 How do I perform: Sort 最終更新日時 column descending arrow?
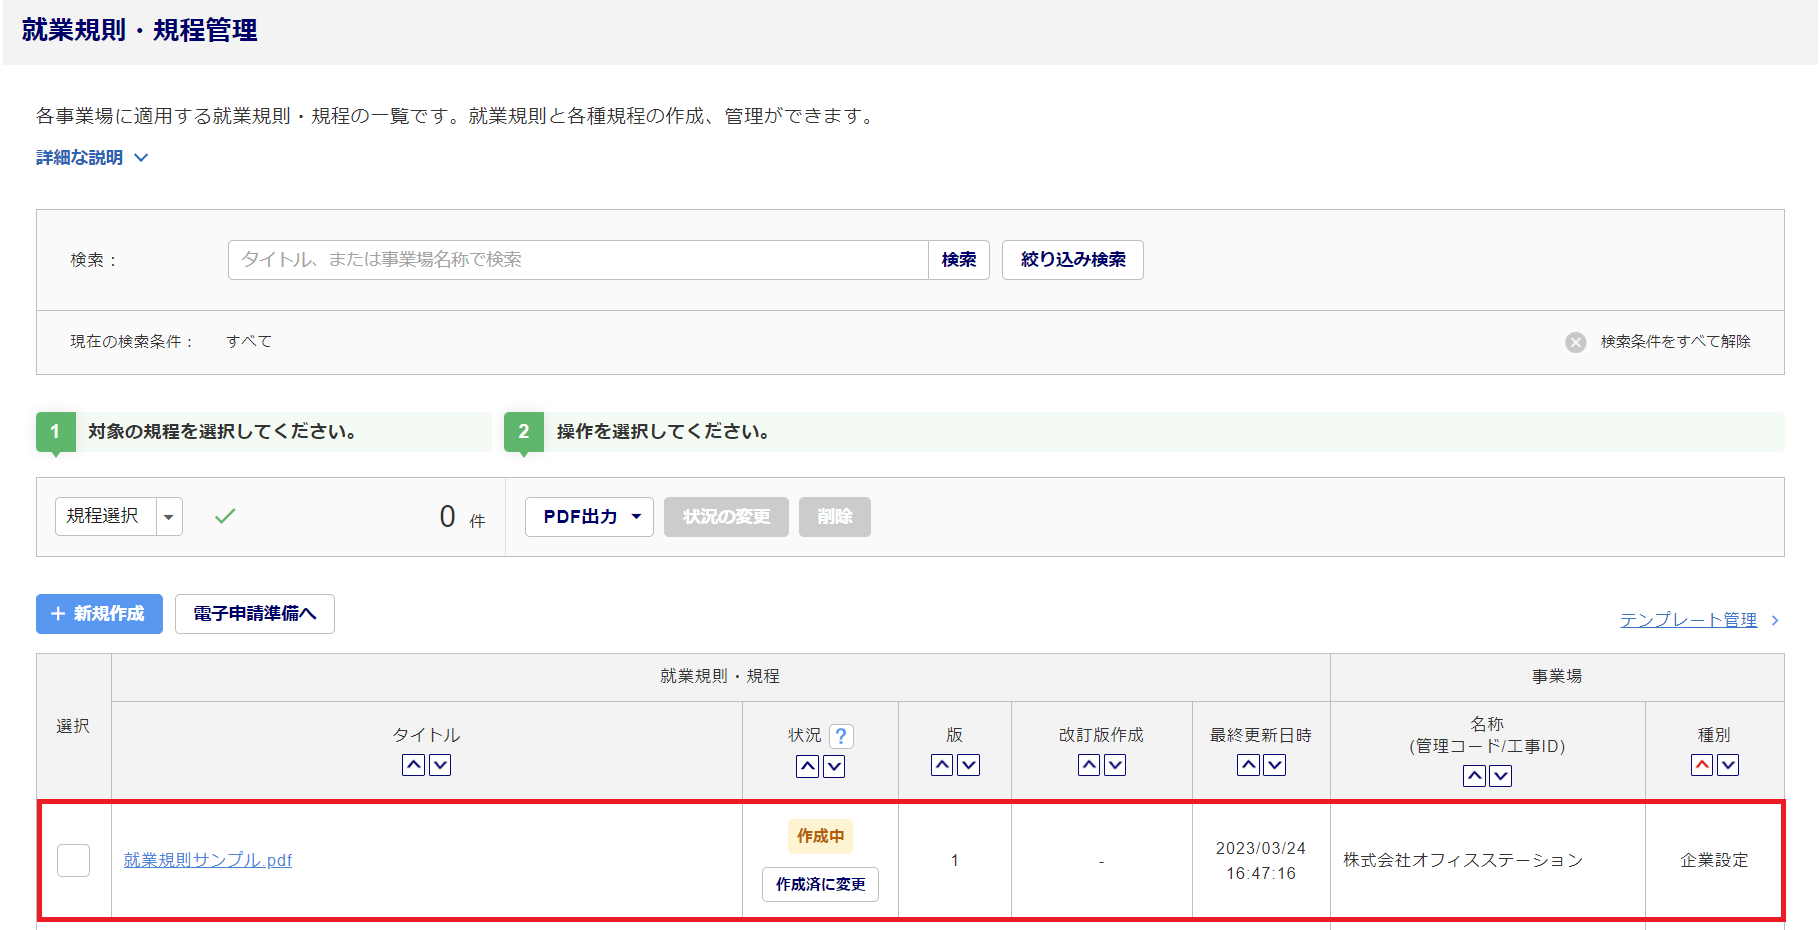1274,765
